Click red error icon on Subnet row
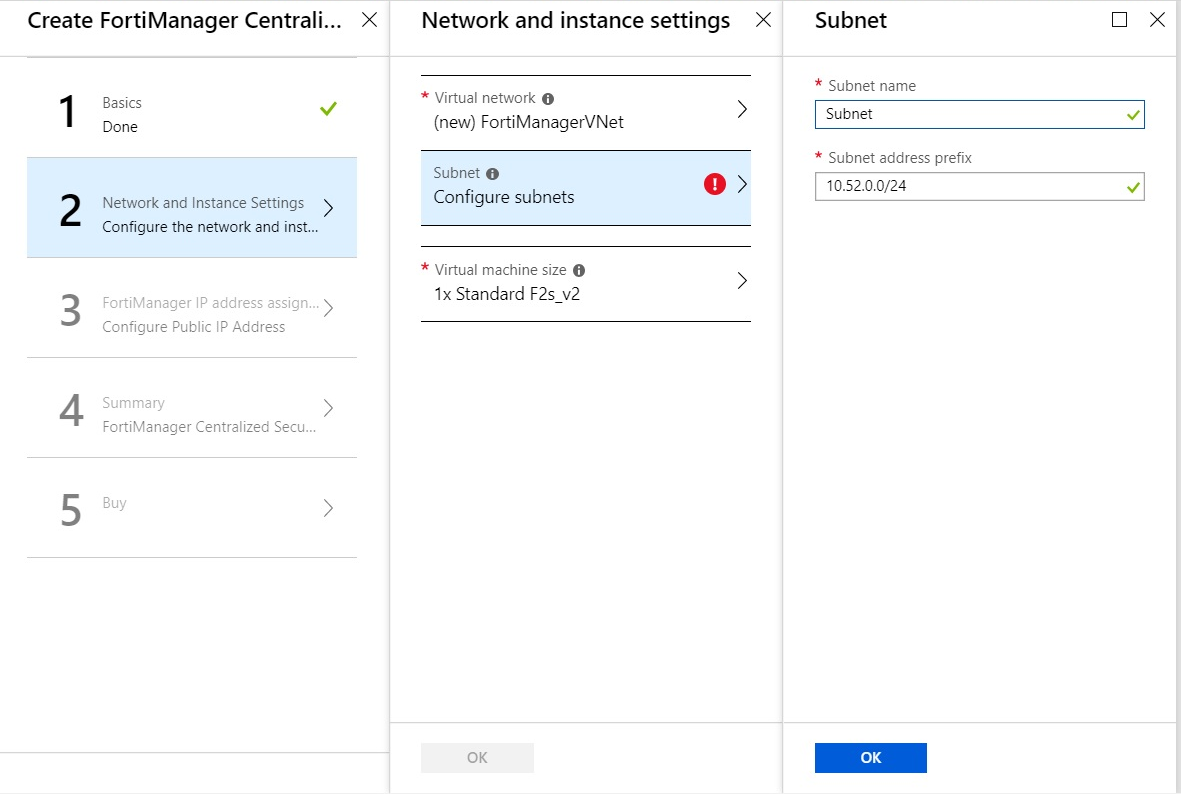 click(714, 184)
